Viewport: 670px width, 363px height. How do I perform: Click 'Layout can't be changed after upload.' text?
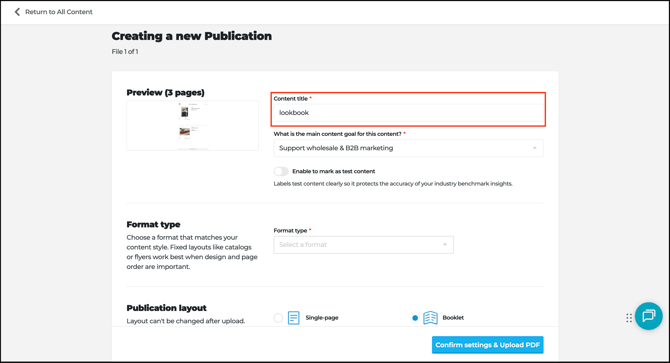(186, 321)
